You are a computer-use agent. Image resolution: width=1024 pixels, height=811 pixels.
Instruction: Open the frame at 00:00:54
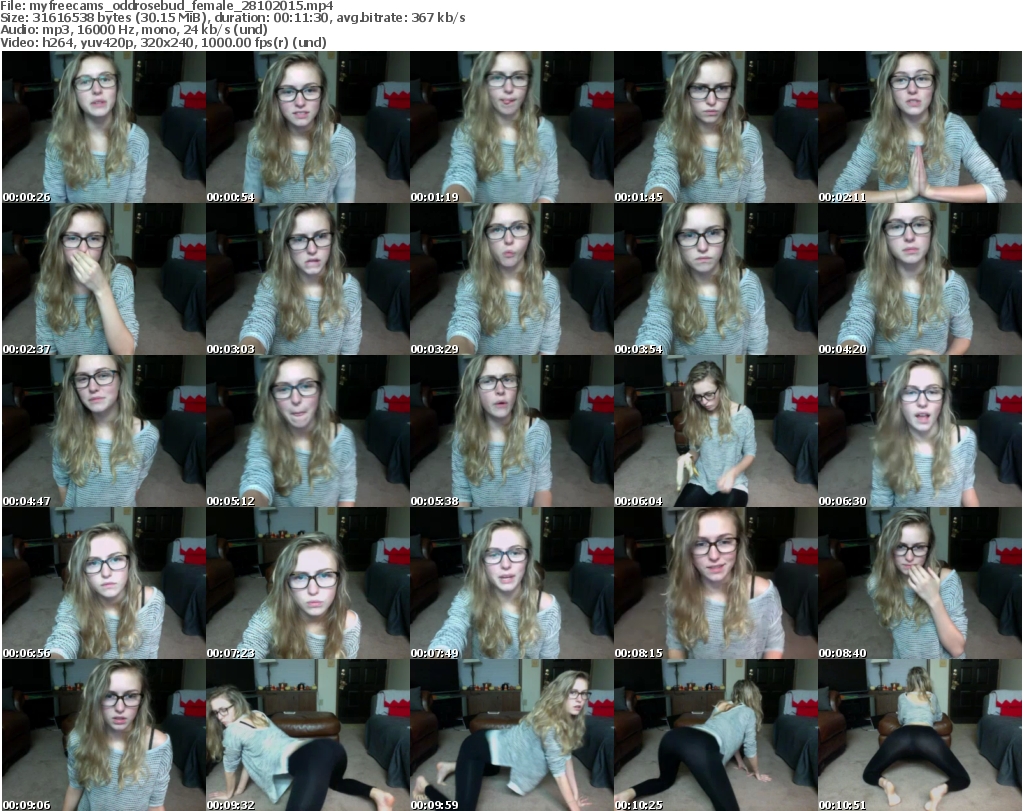coord(308,127)
